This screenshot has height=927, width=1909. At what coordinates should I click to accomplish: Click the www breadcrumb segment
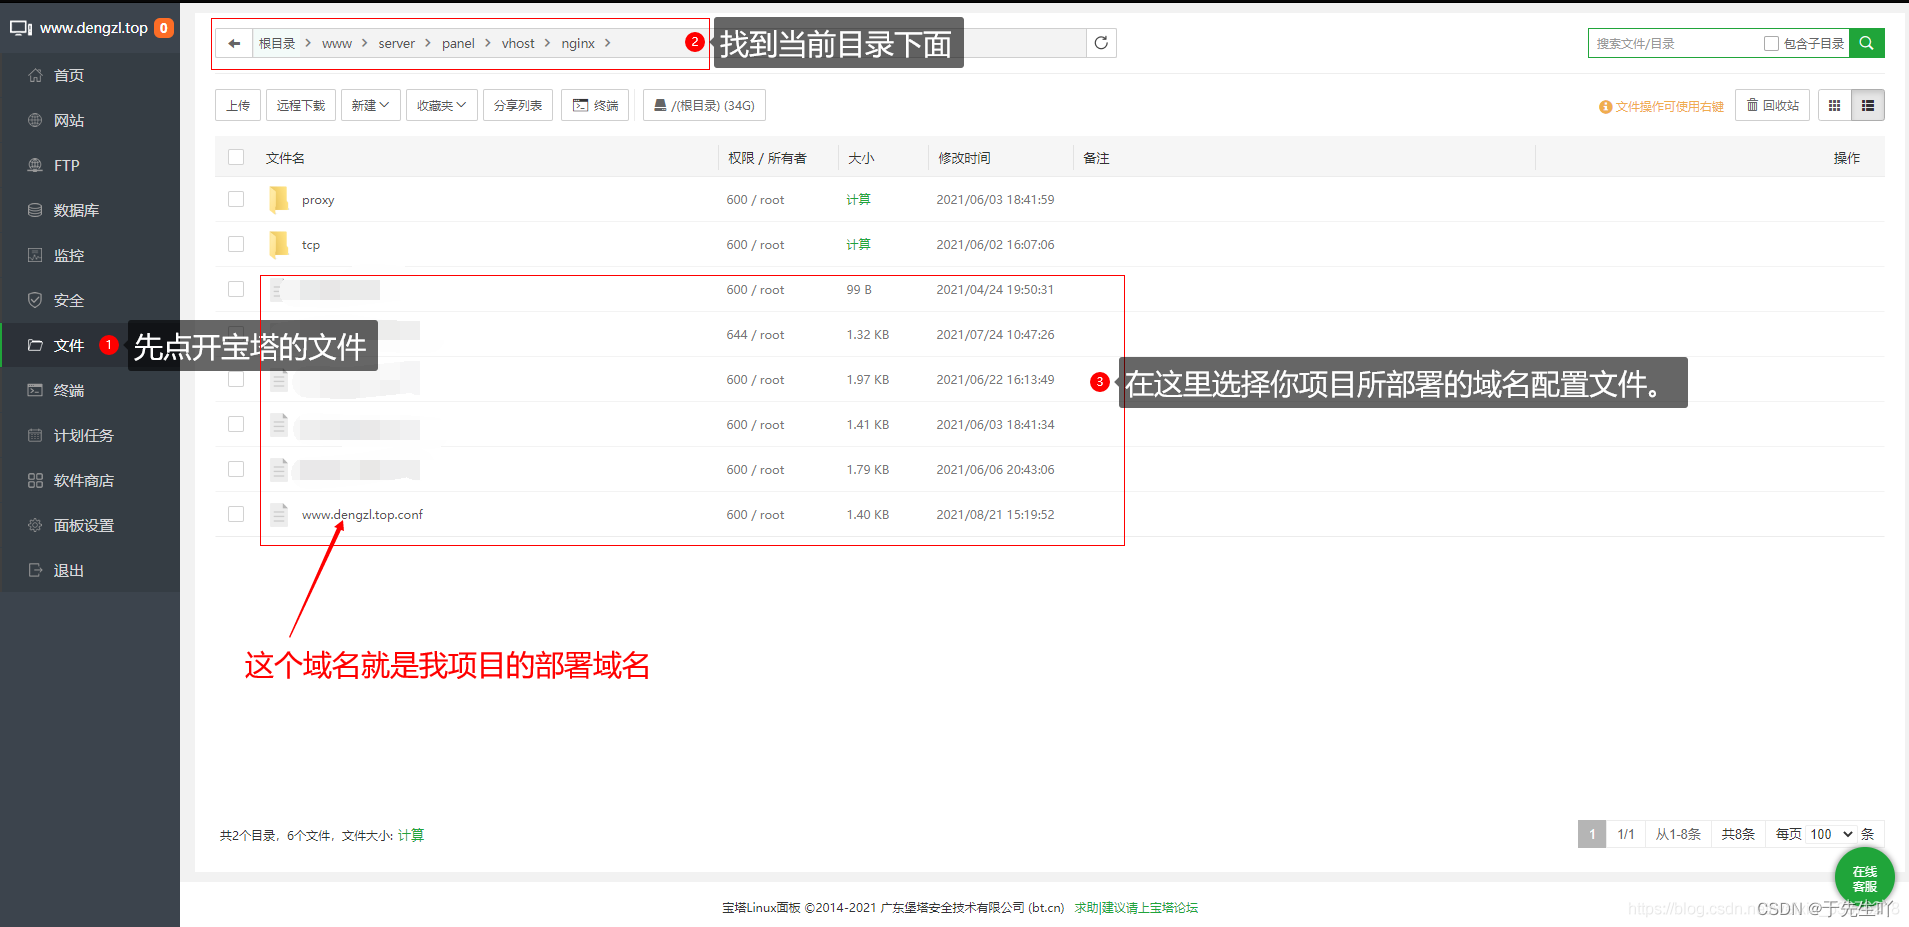(337, 43)
